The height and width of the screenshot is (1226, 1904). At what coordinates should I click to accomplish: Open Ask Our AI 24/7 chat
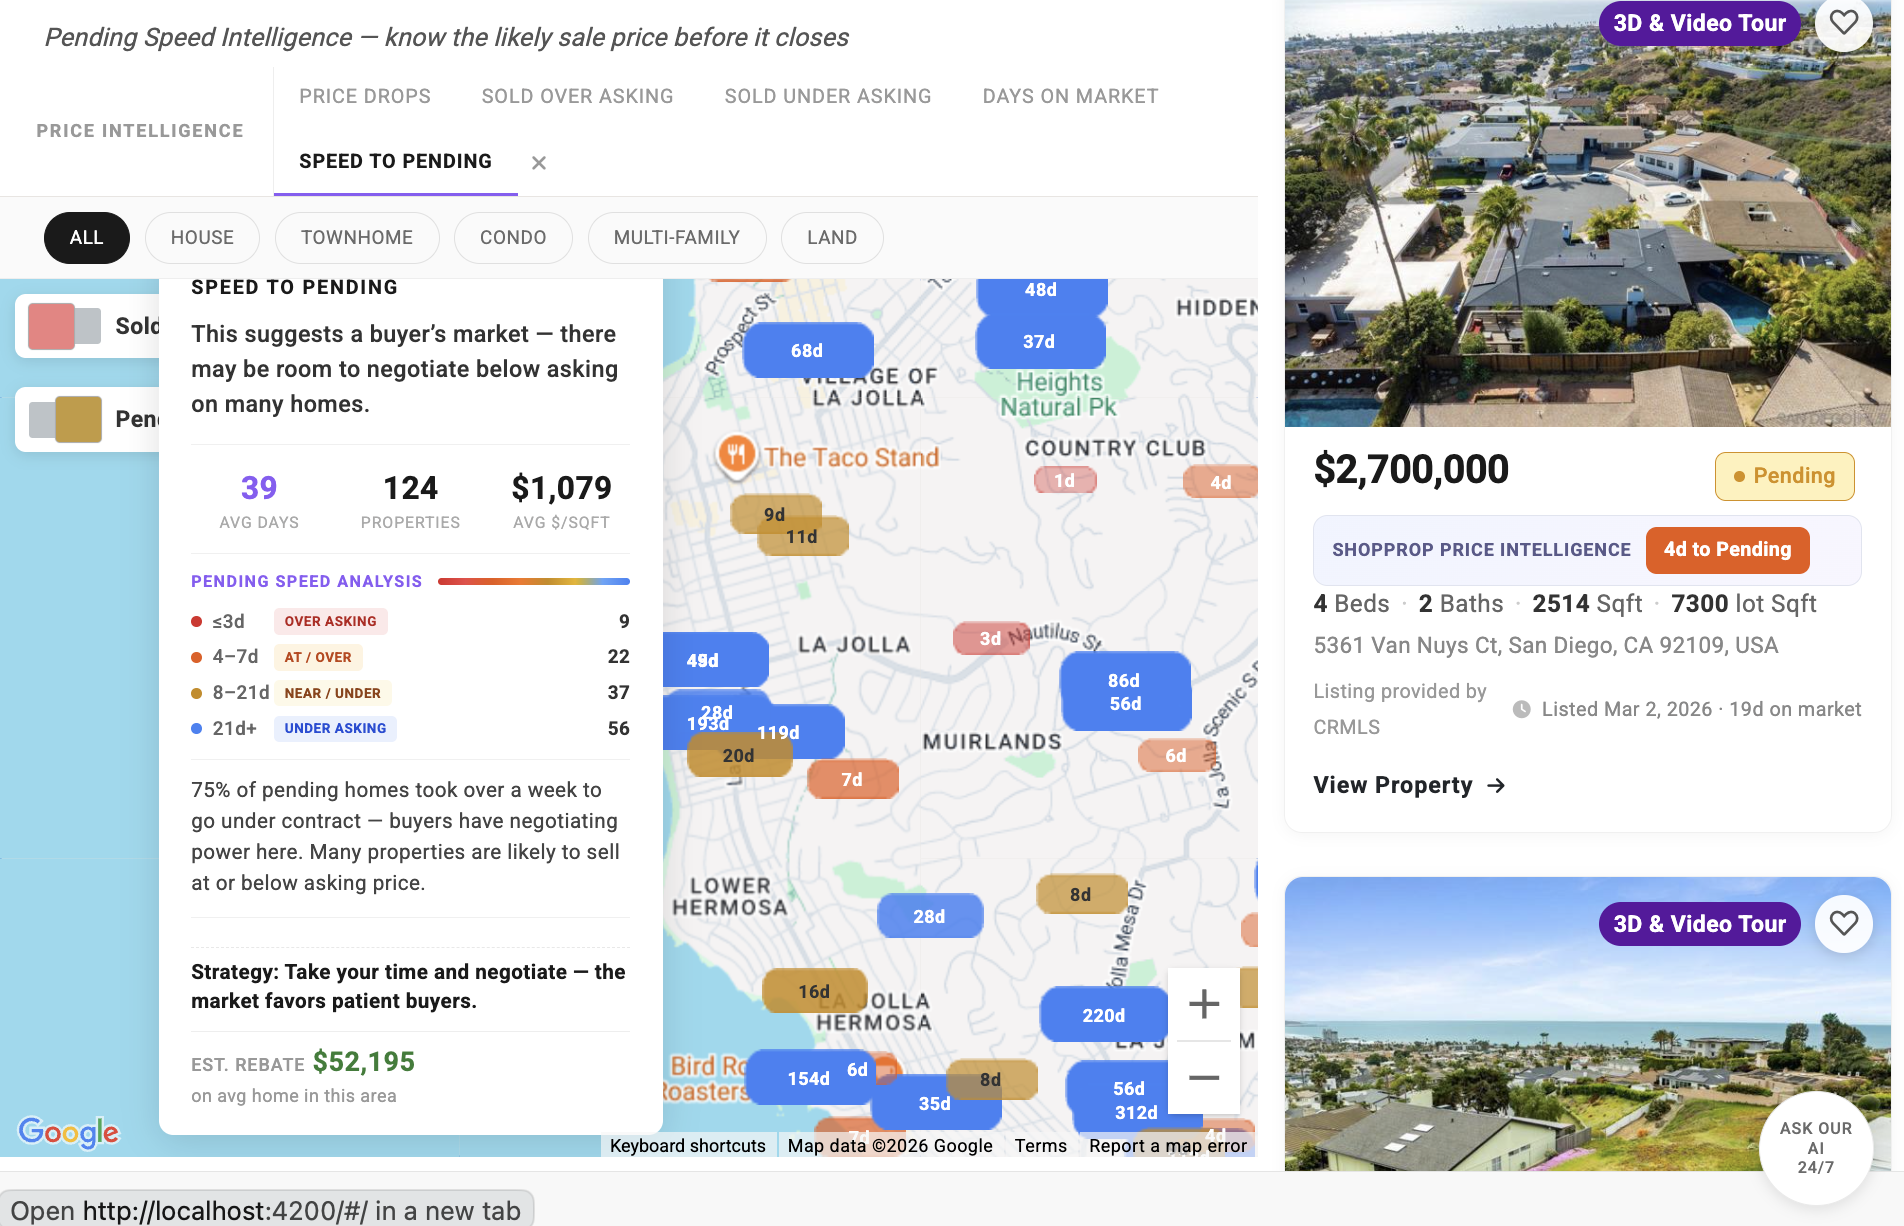[1815, 1147]
